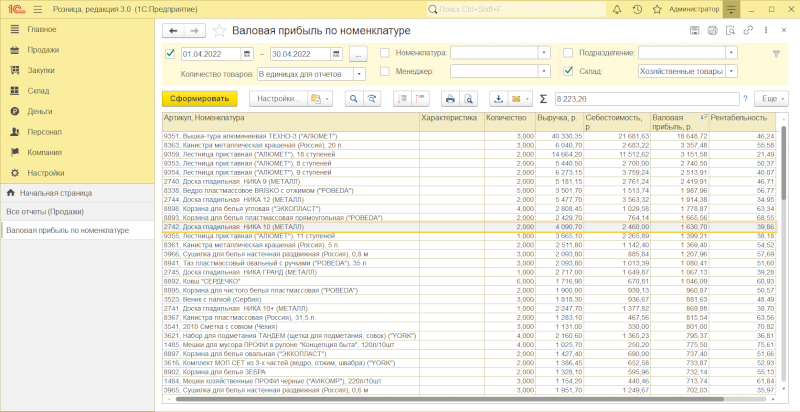The width and height of the screenshot is (800, 412).
Task: Enable the Менеджер filter checkbox
Action: 385,71
